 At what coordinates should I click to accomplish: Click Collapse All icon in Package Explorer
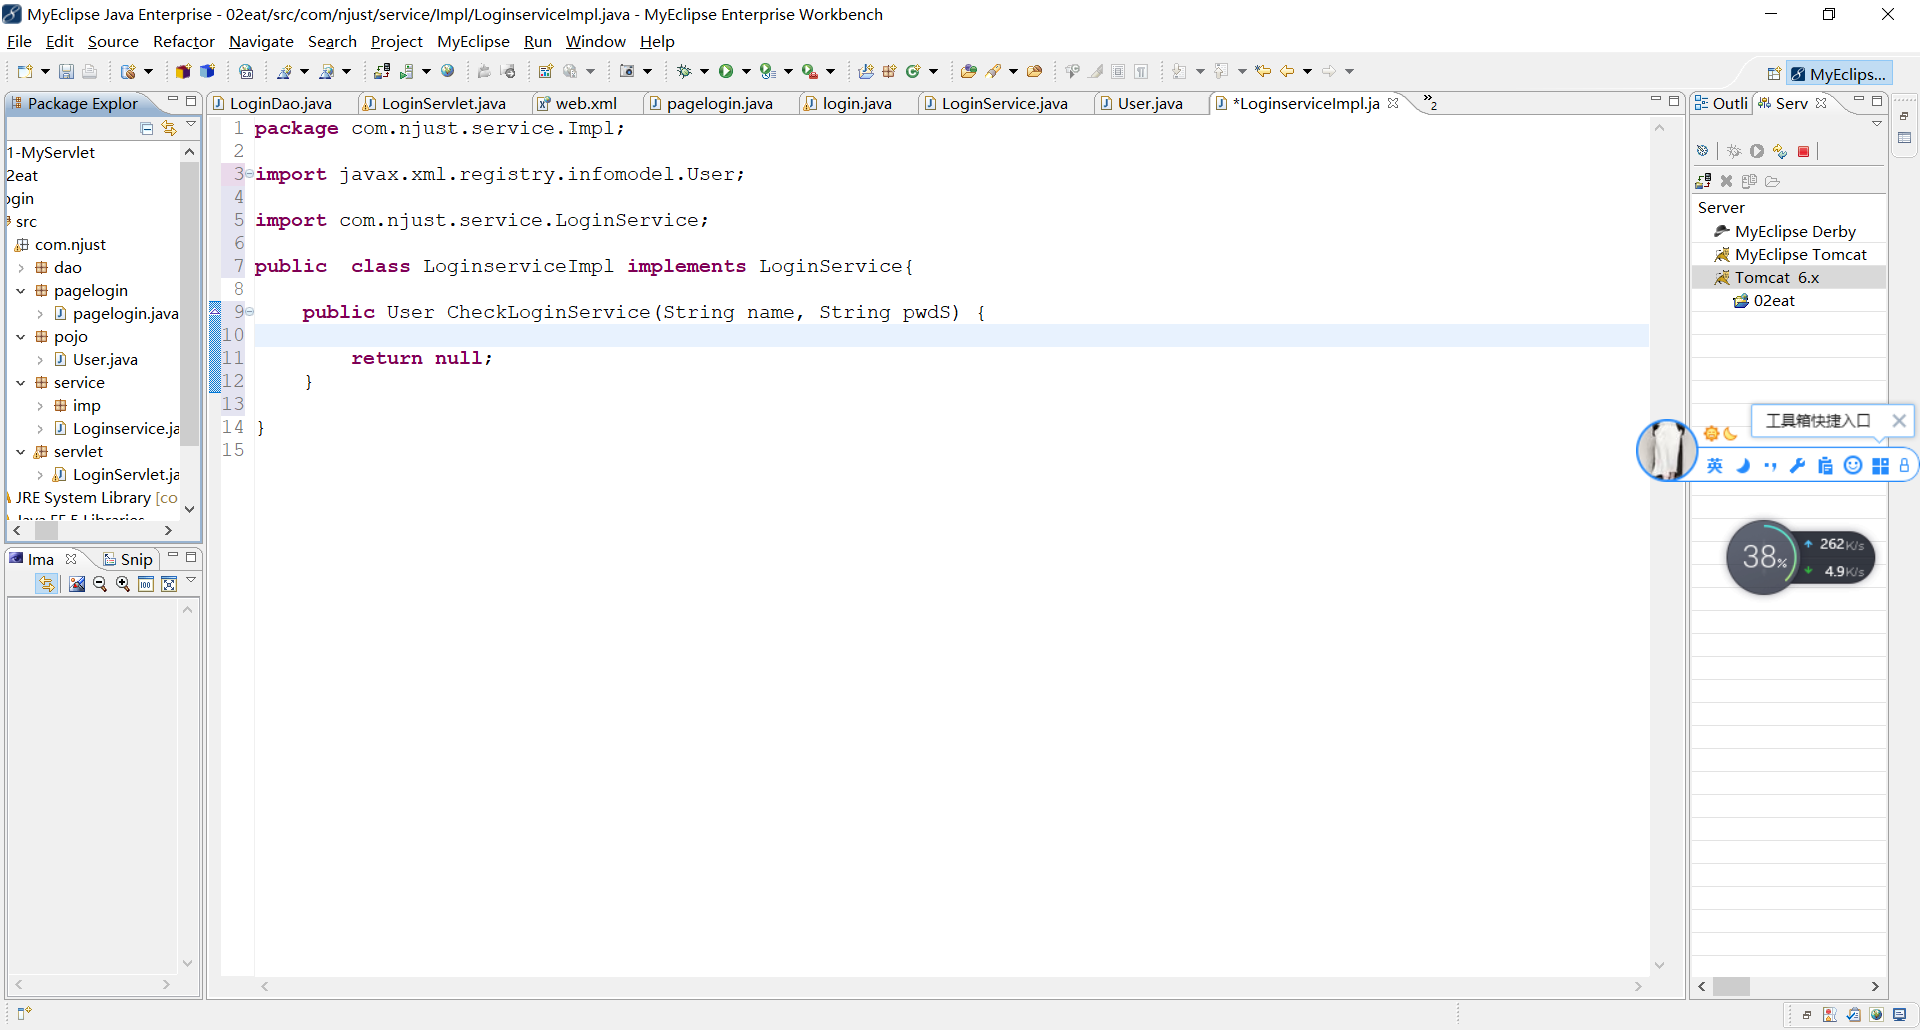click(x=147, y=128)
